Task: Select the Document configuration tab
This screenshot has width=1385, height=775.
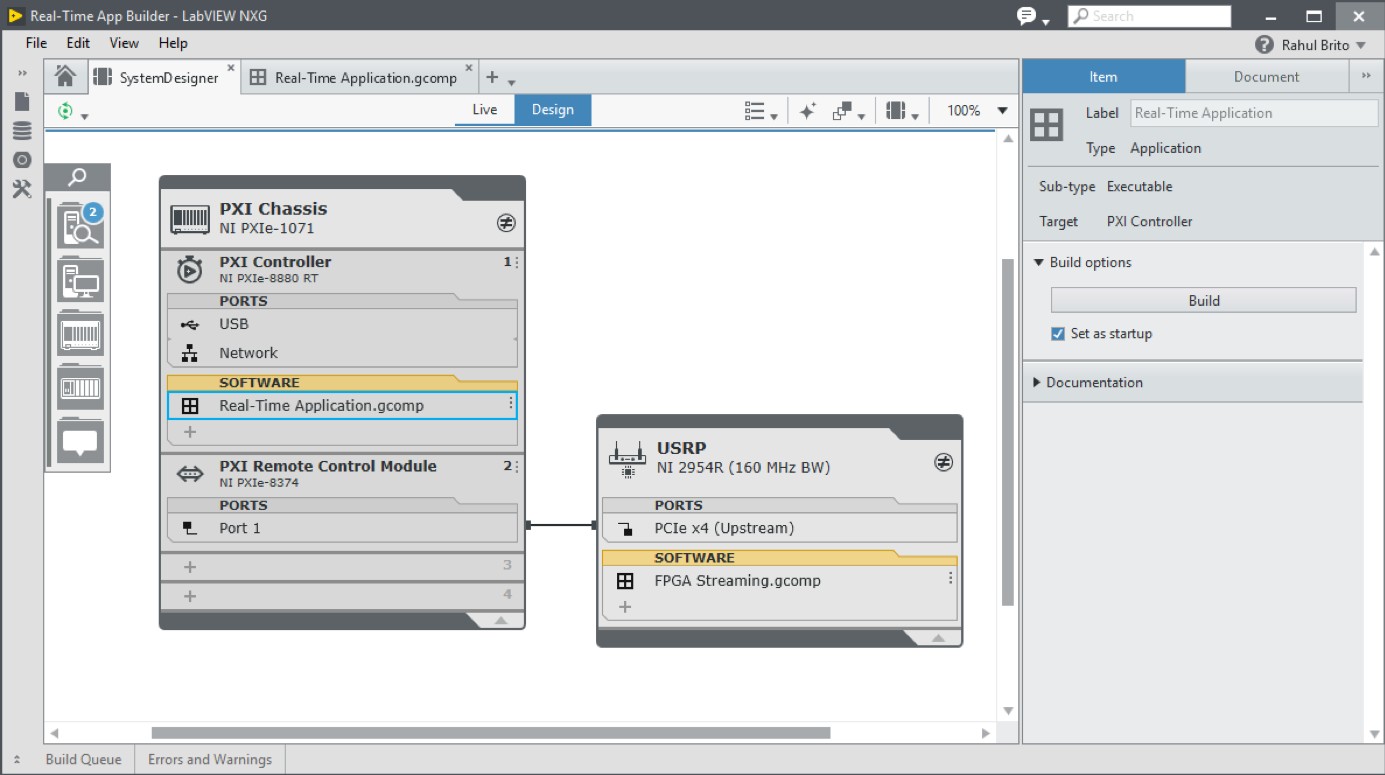Action: pos(1266,76)
